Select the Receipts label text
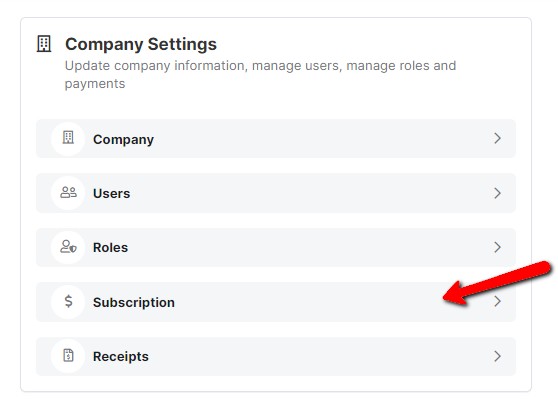 point(121,356)
